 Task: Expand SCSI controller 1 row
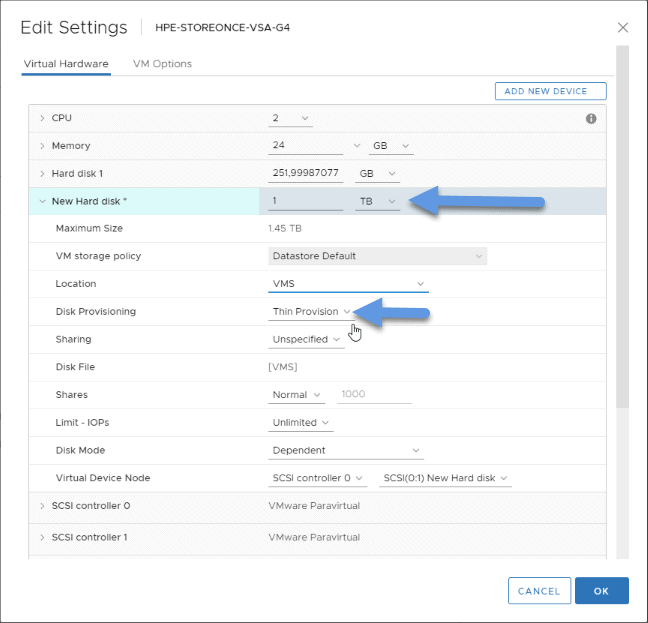(x=42, y=537)
